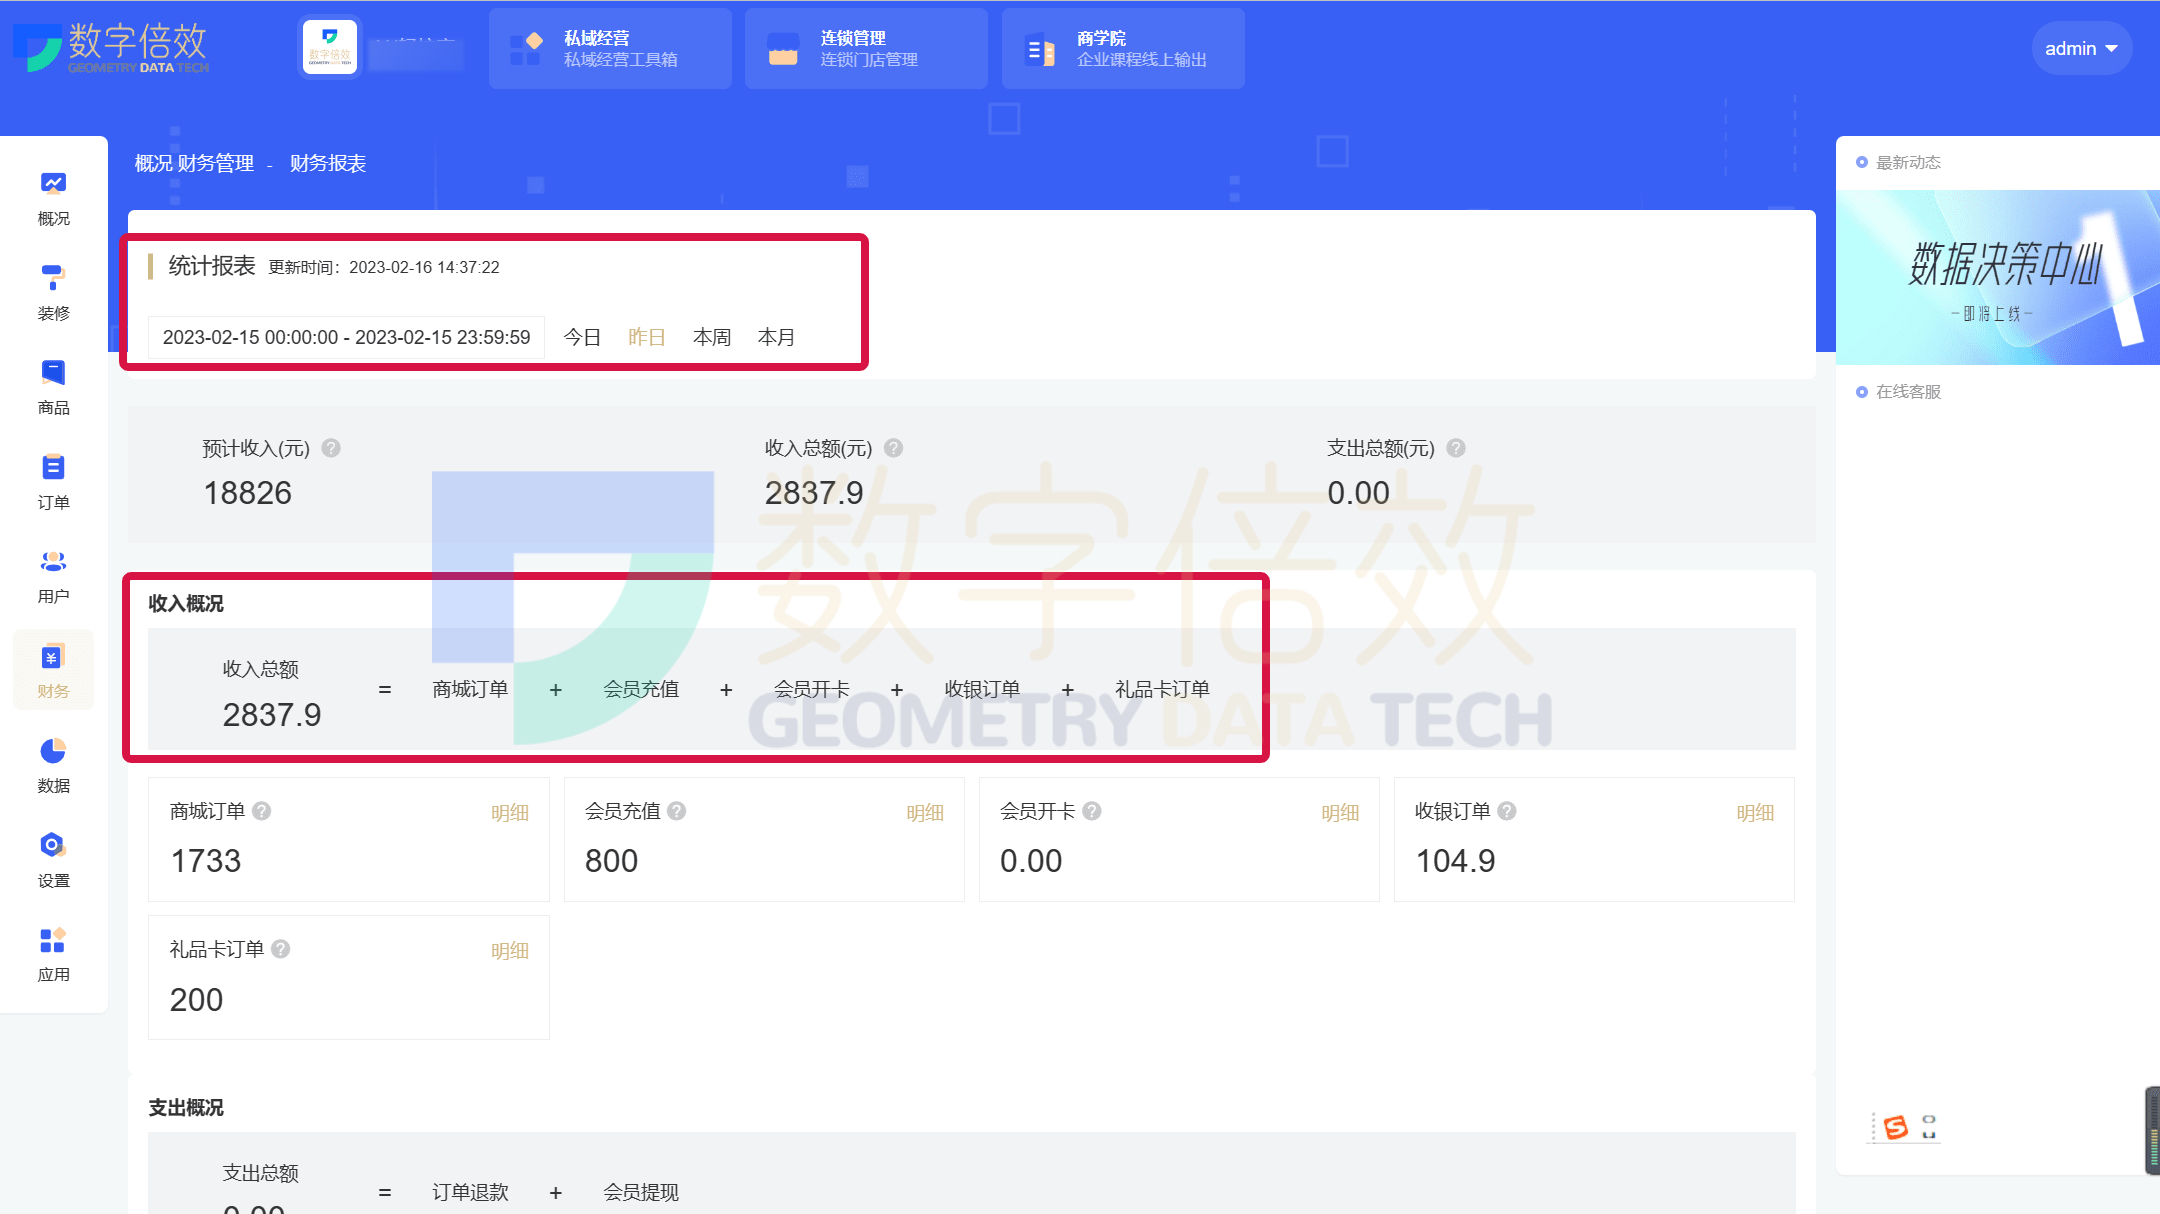The image size is (2160, 1214).
Task: Go to 概况 in the breadcrumb
Action: point(154,163)
